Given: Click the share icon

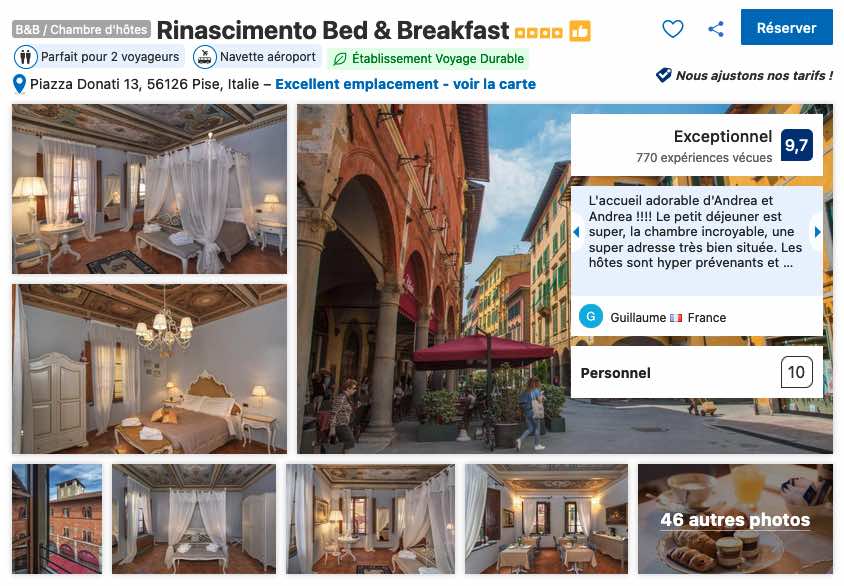Looking at the screenshot, I should pos(716,29).
